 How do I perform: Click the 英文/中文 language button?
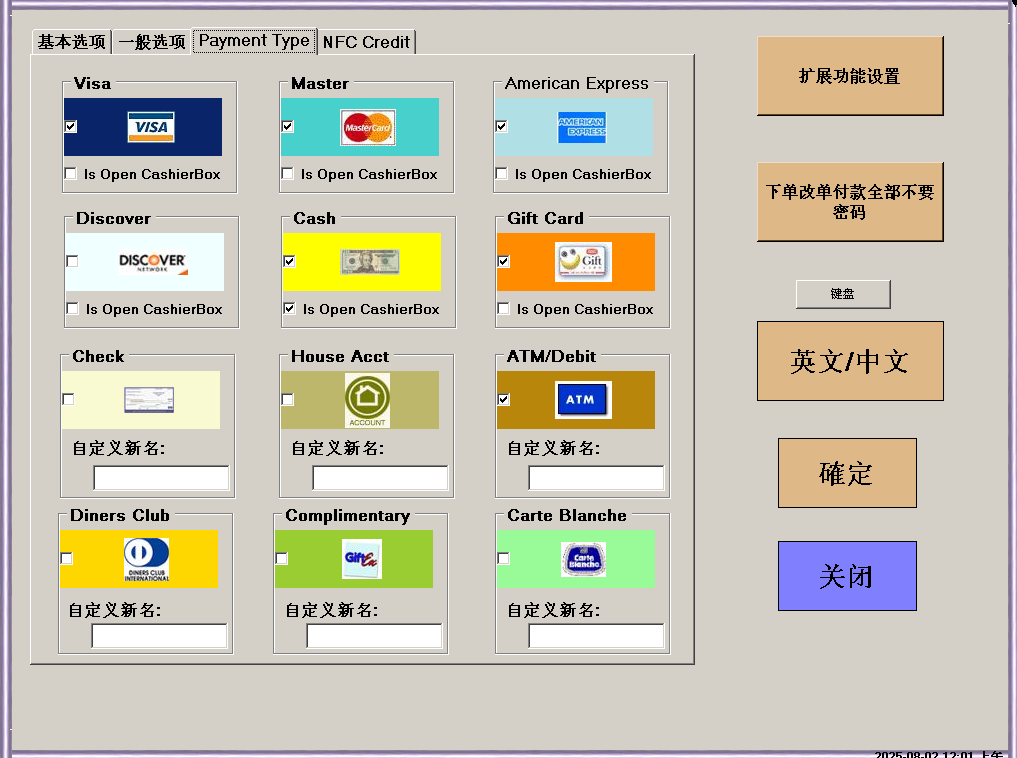(x=849, y=361)
